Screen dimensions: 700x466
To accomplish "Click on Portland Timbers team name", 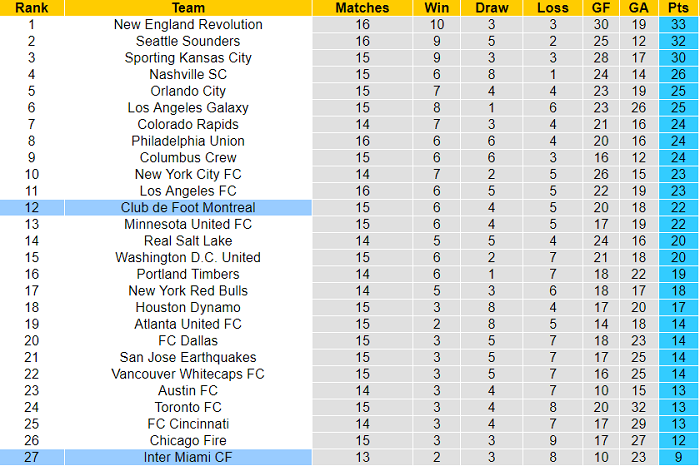I will click(188, 274).
